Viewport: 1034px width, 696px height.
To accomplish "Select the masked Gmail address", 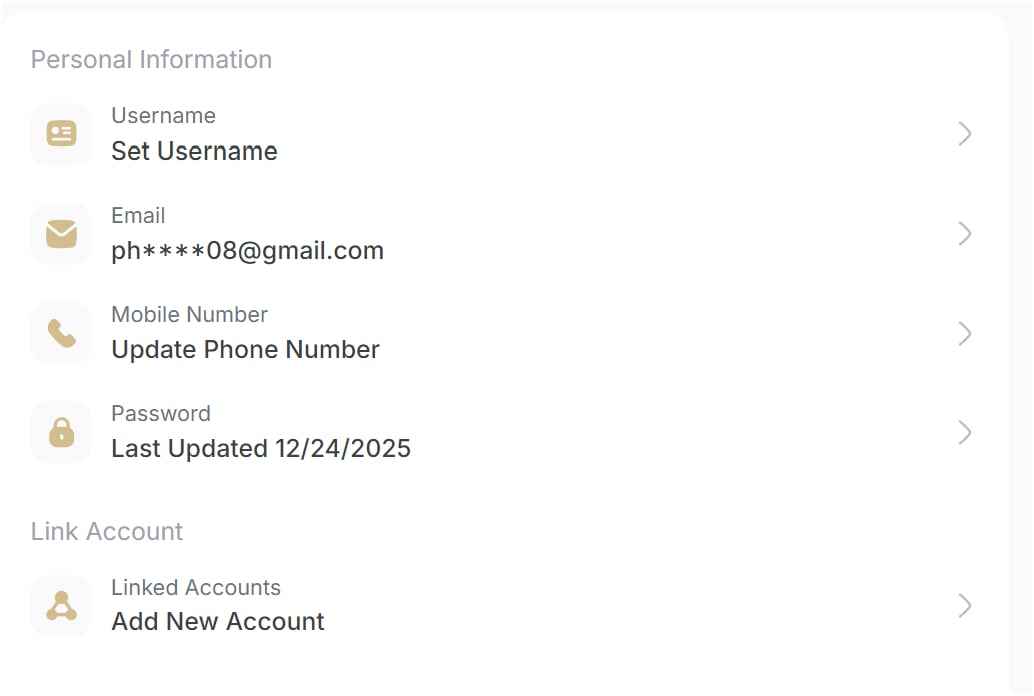I will [x=247, y=251].
